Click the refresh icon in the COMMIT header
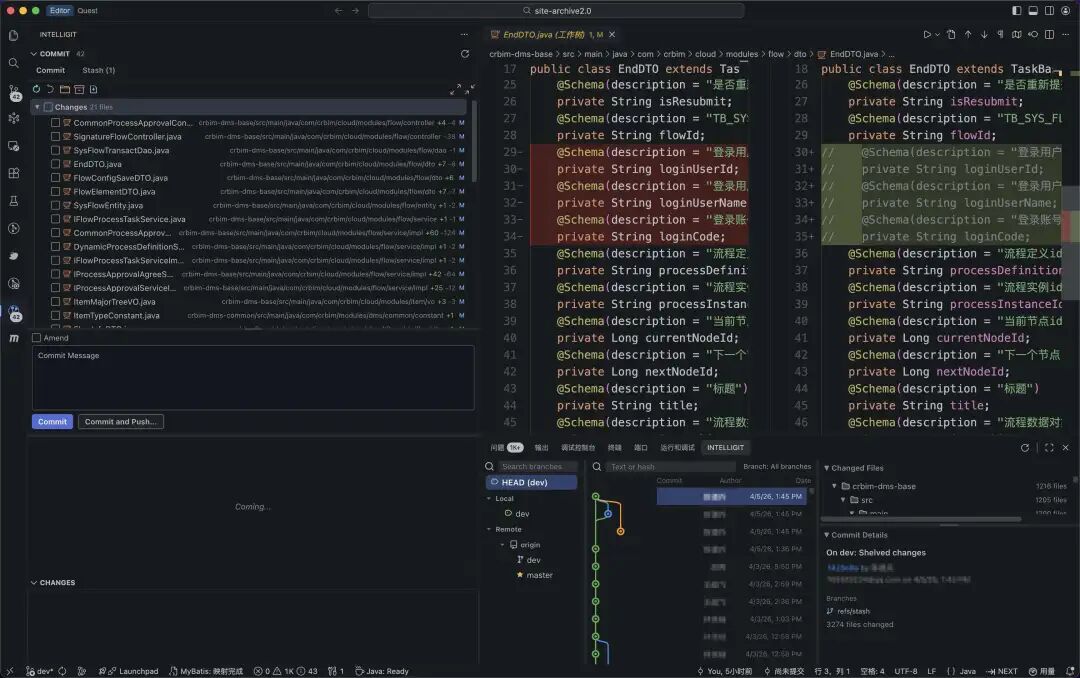1080x678 pixels. 464,54
